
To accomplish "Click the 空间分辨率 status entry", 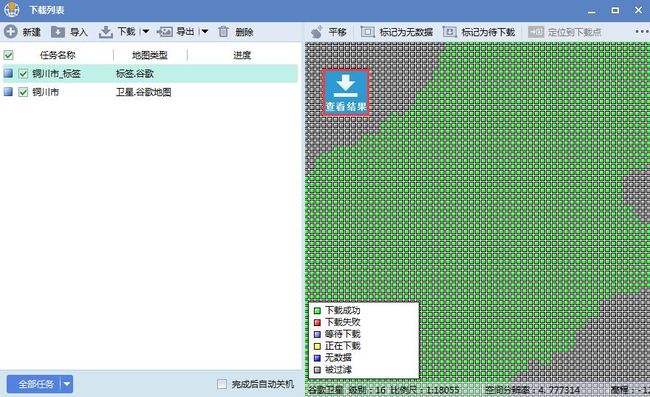I will pos(532,390).
